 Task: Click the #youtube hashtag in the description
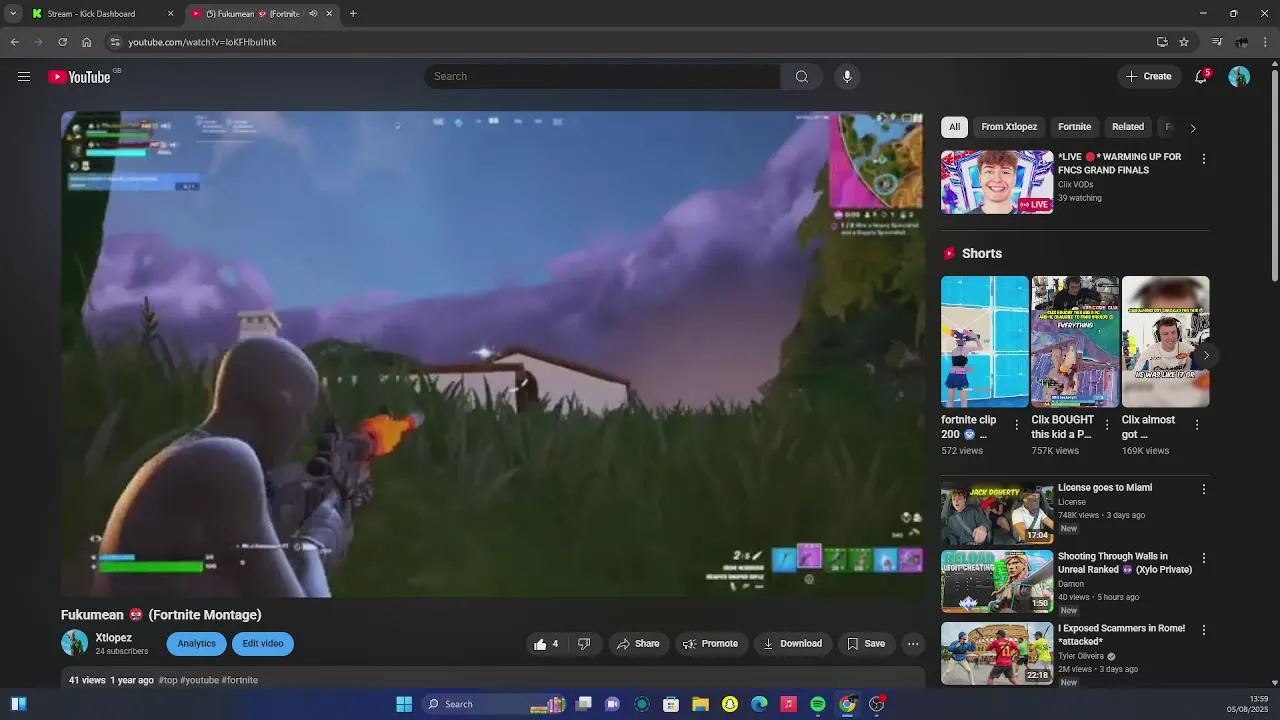point(200,680)
